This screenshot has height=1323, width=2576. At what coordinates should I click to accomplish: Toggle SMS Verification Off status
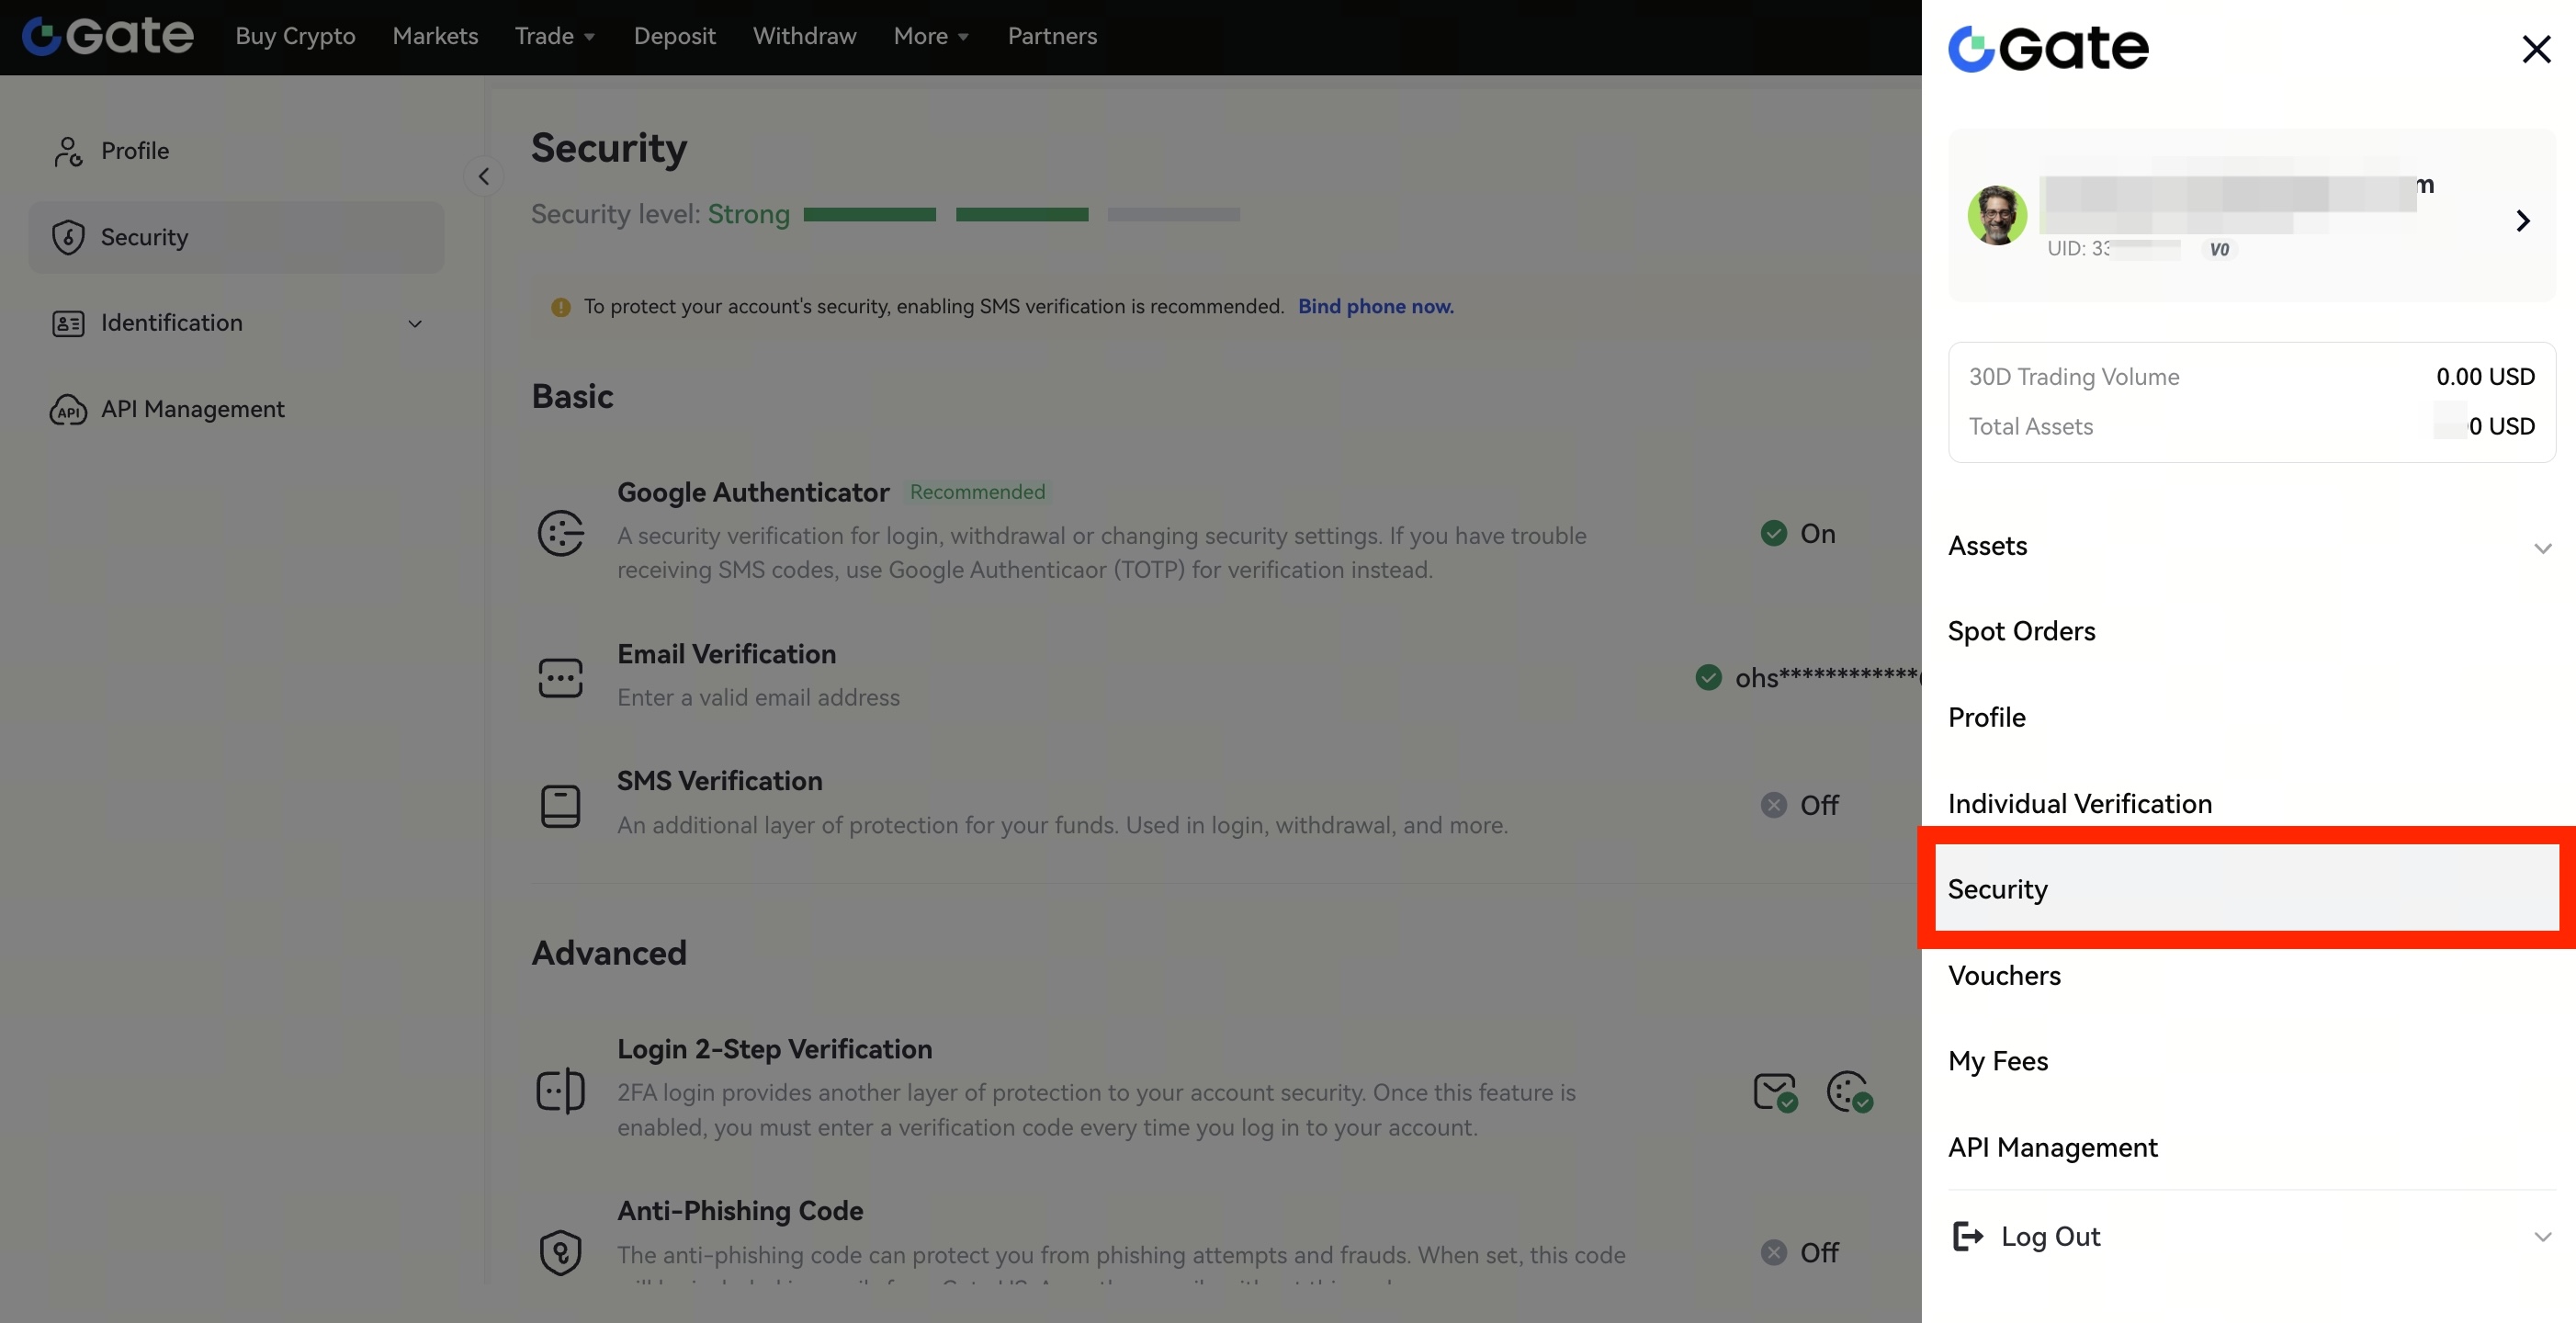(1799, 805)
